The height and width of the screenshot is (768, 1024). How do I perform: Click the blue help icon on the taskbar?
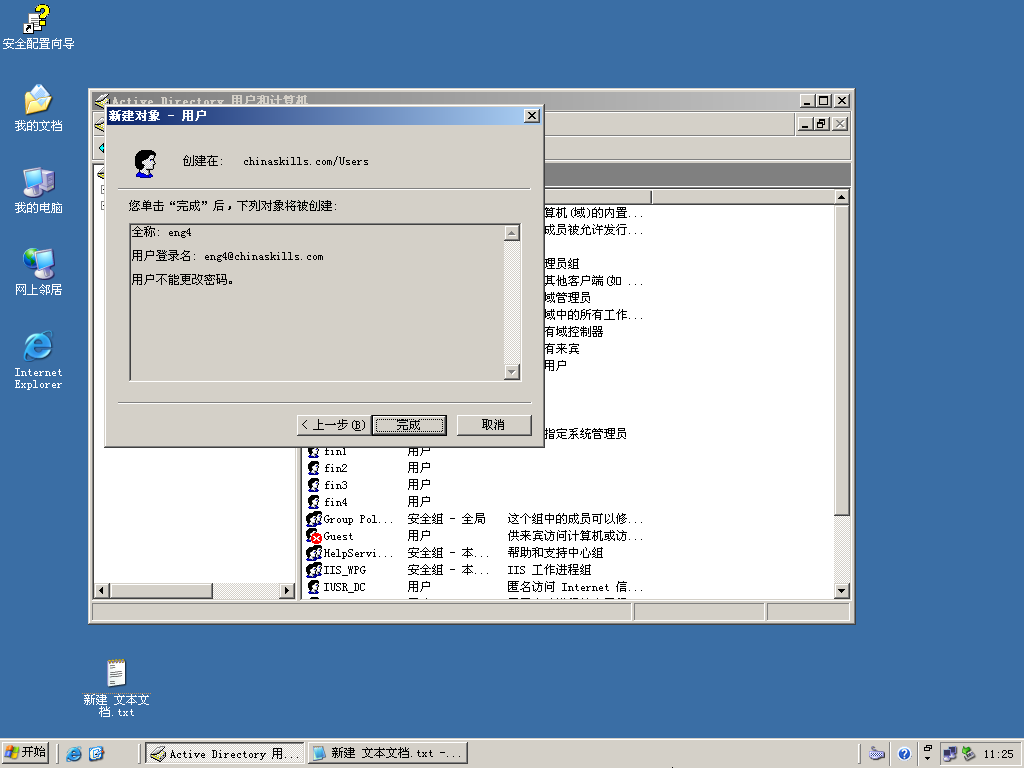904,754
